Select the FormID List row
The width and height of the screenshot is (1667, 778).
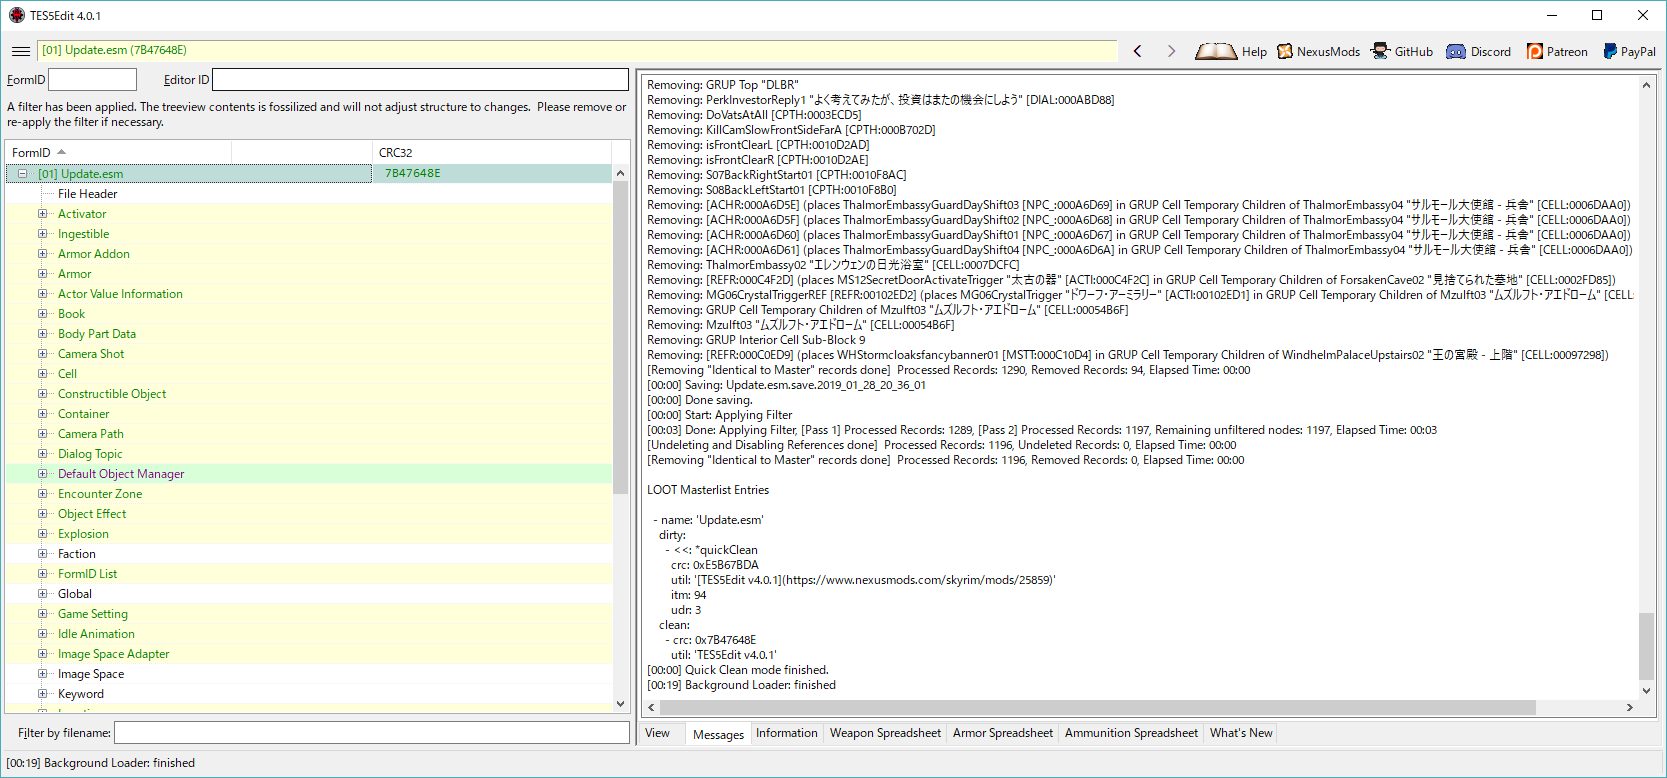(309, 574)
